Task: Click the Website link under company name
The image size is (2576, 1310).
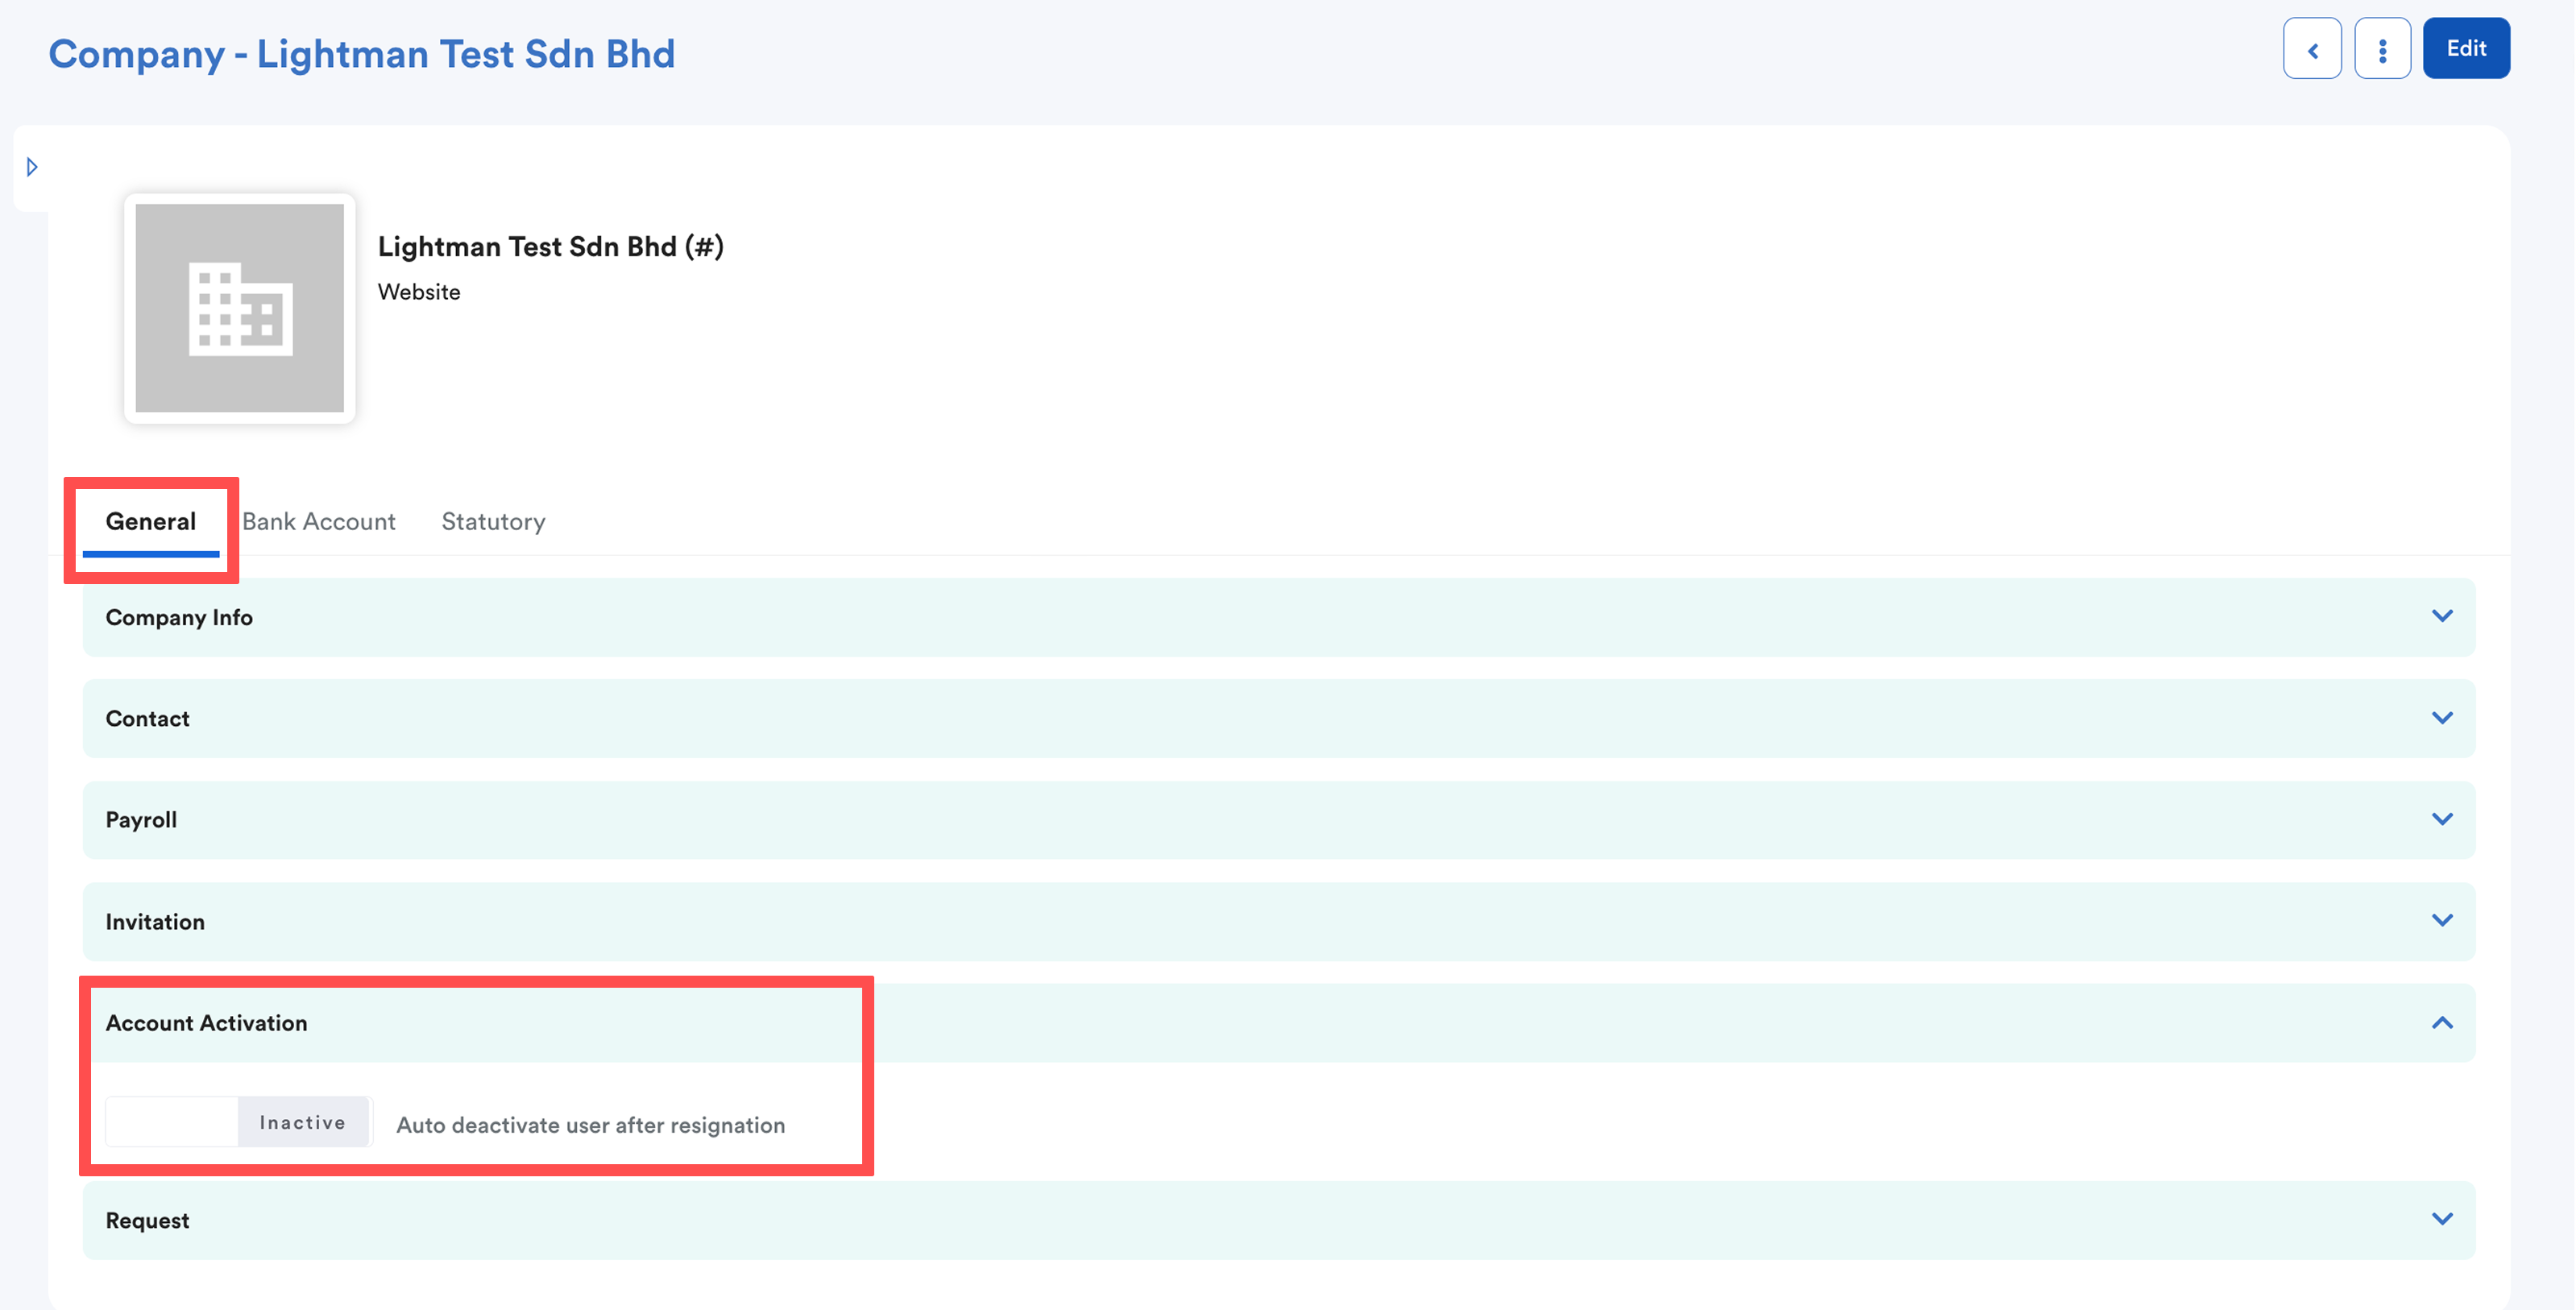Action: [419, 292]
